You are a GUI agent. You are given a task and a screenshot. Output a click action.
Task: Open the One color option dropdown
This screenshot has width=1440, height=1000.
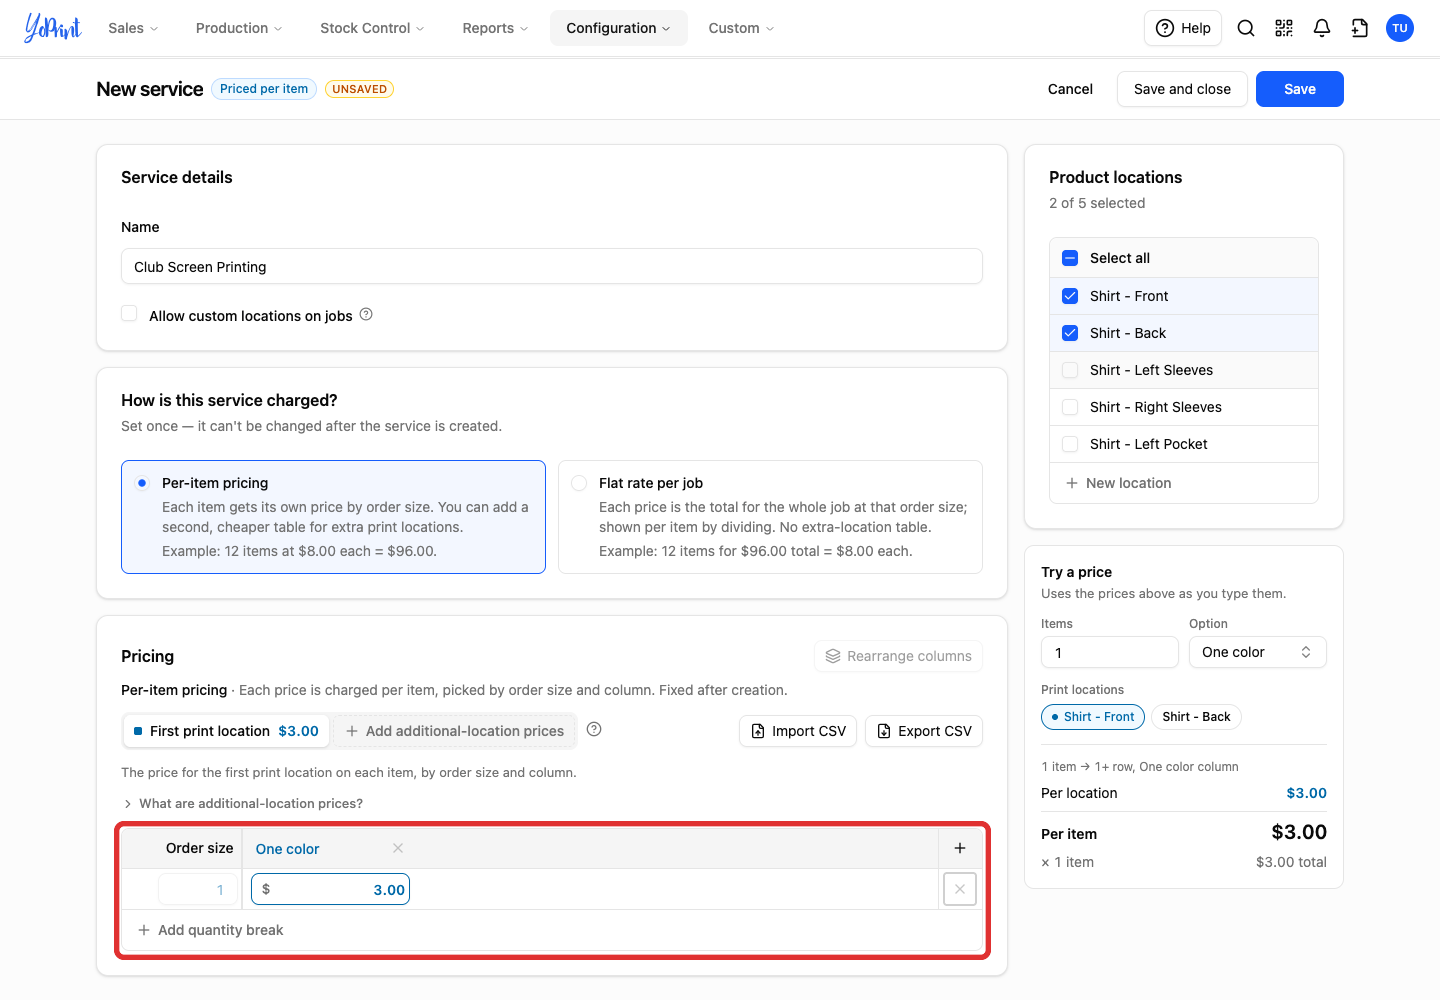pyautogui.click(x=1258, y=652)
